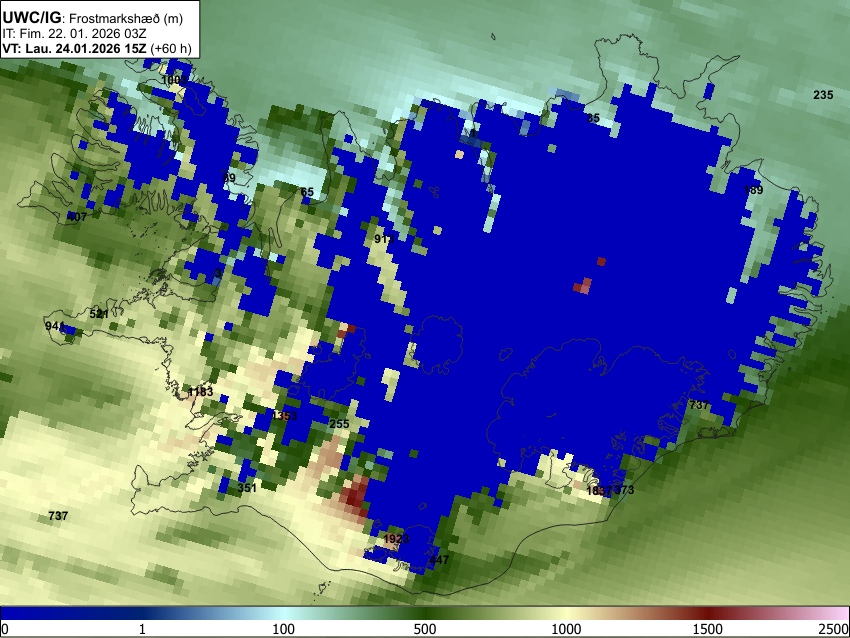
Task: Click the color scale label 0
Action: (5, 629)
